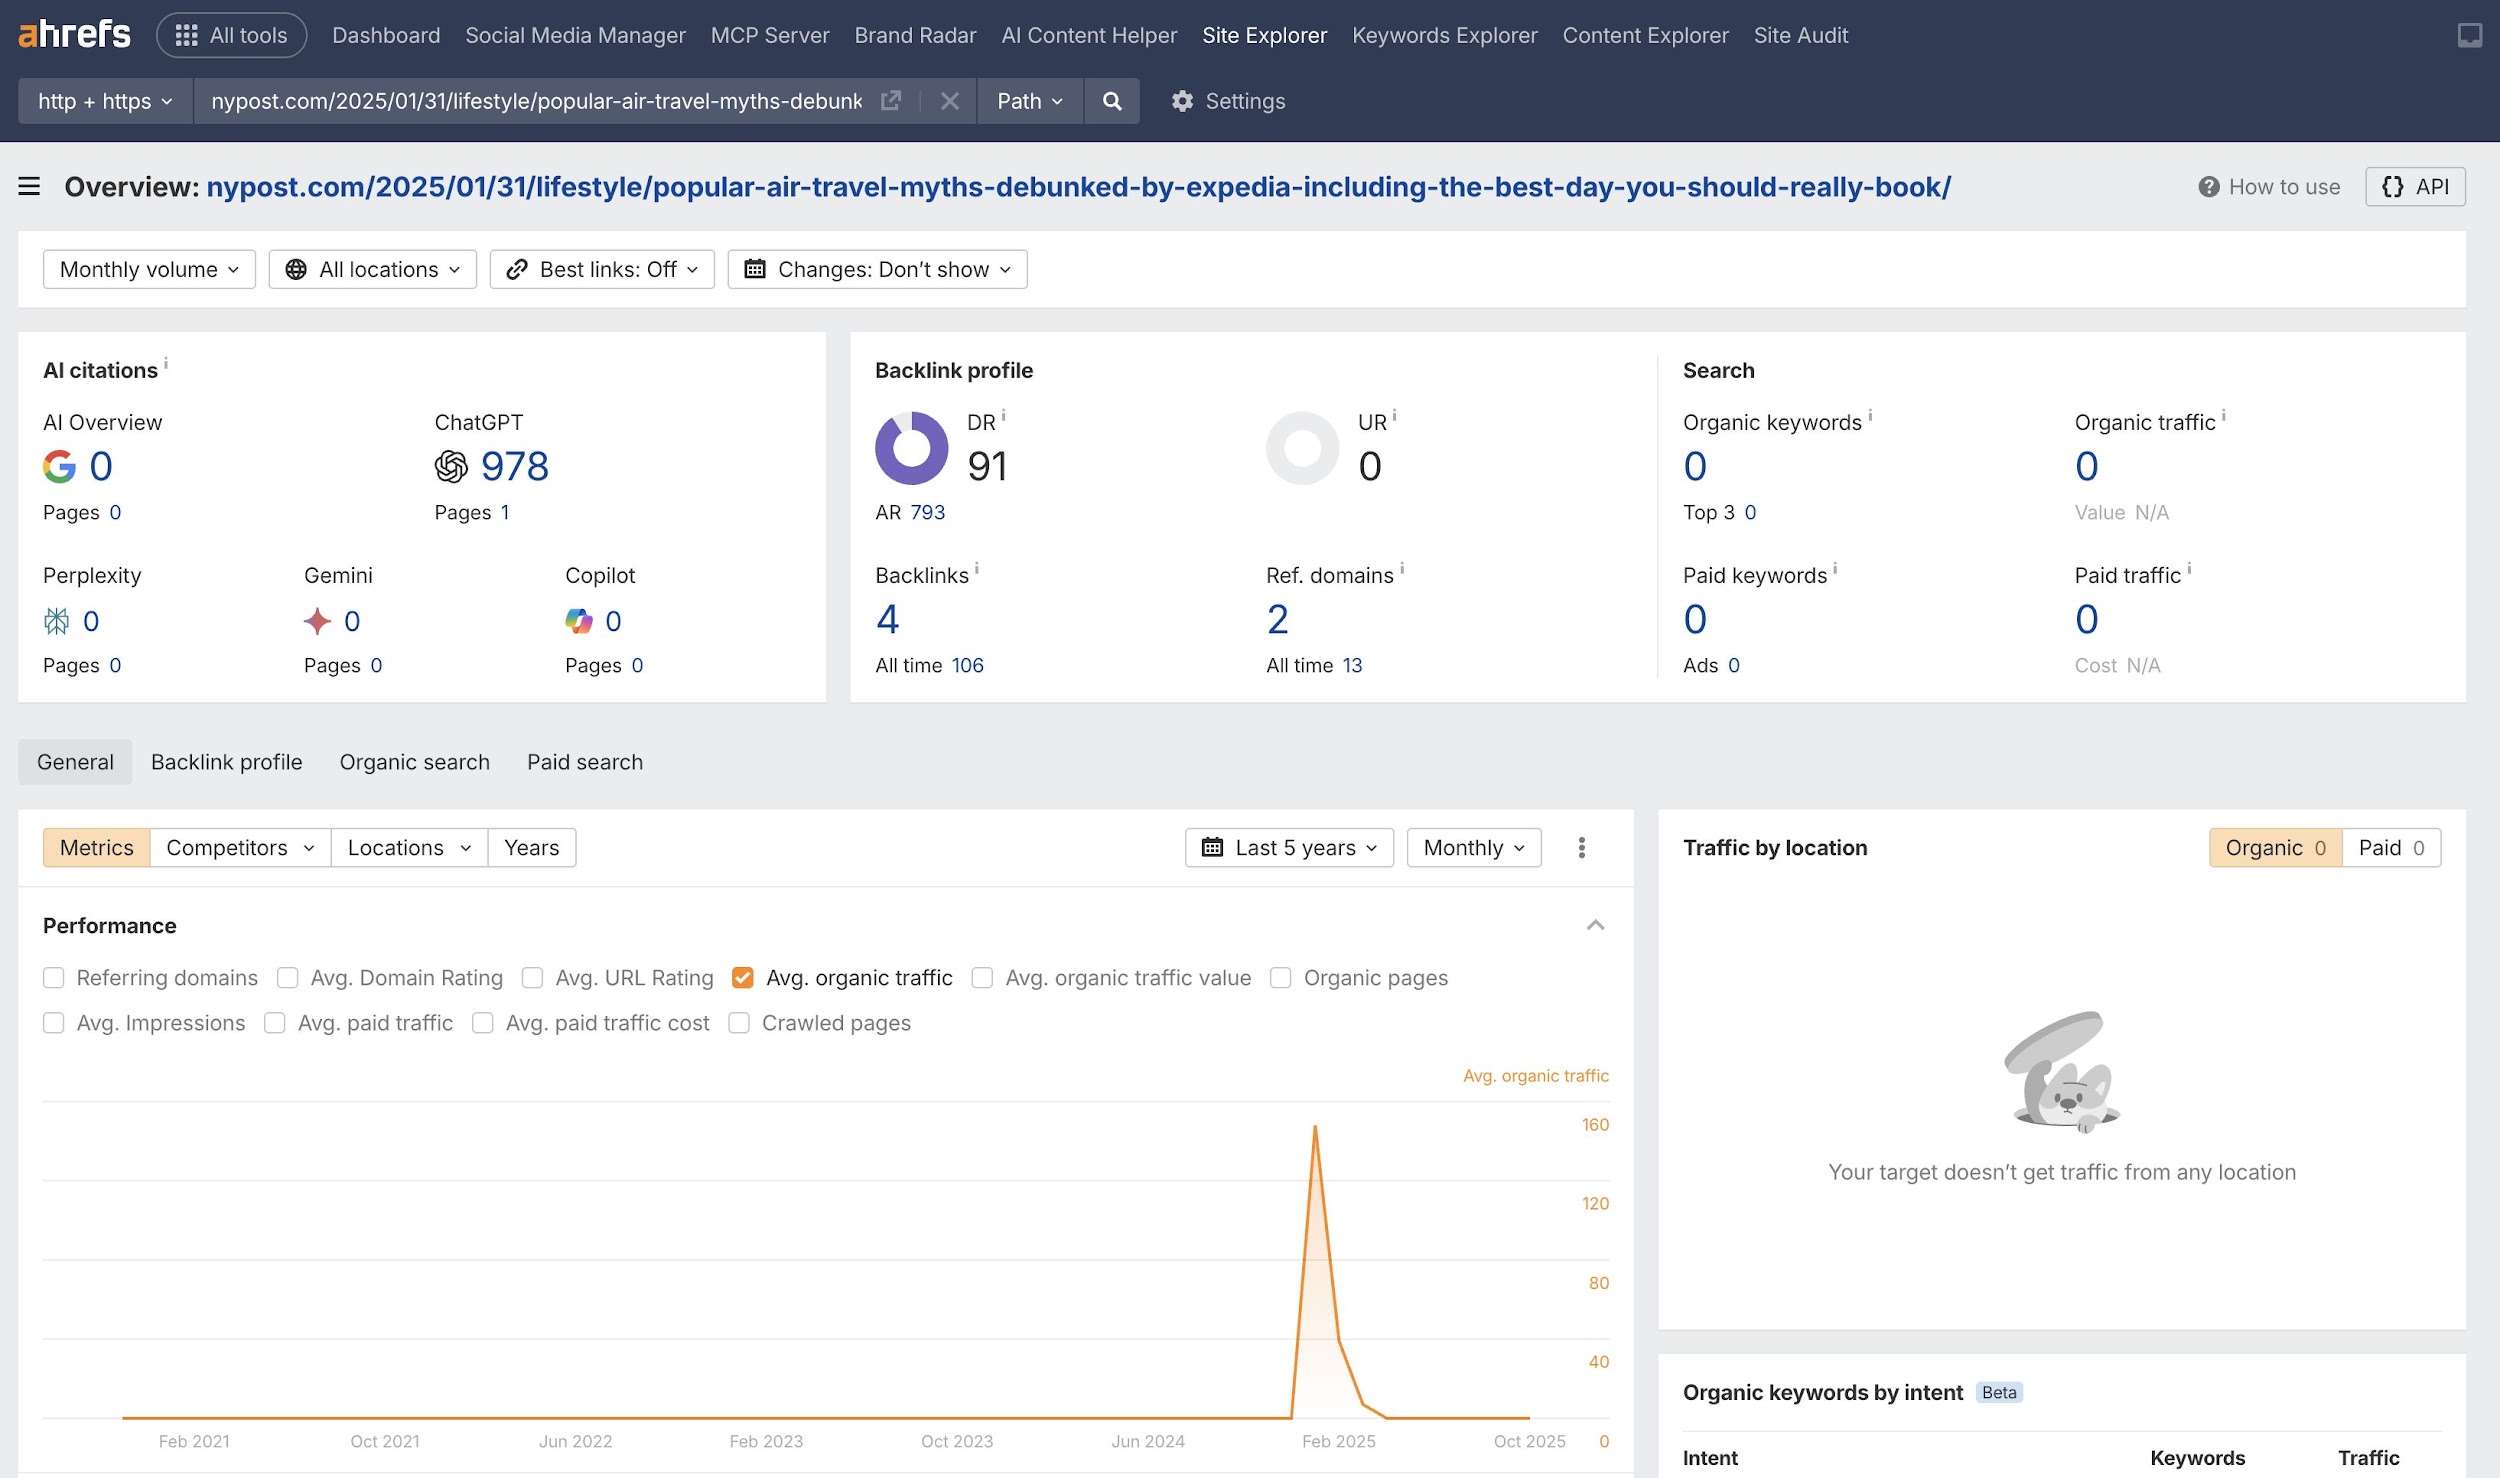Click the three-dot chart options menu
The image size is (2500, 1478).
pyautogui.click(x=1581, y=848)
